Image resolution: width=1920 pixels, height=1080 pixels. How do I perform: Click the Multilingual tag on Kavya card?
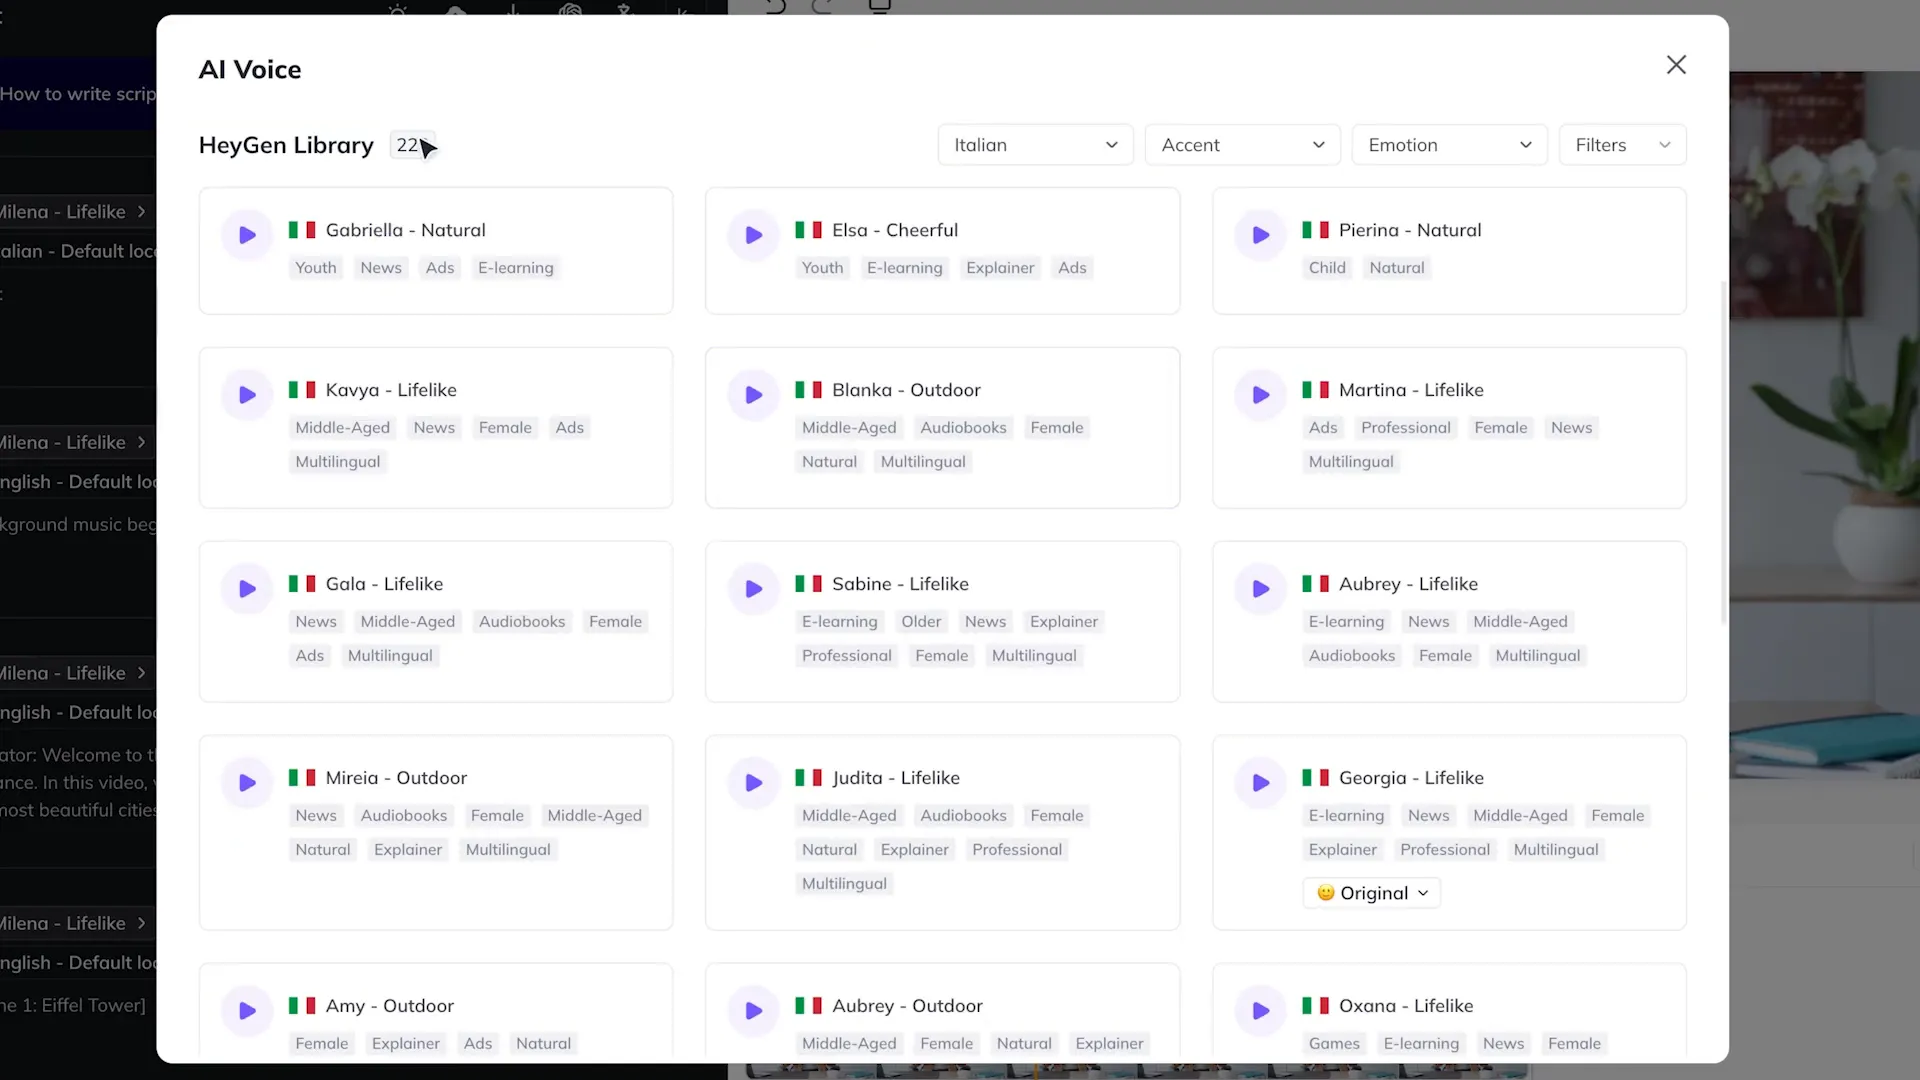coord(338,462)
